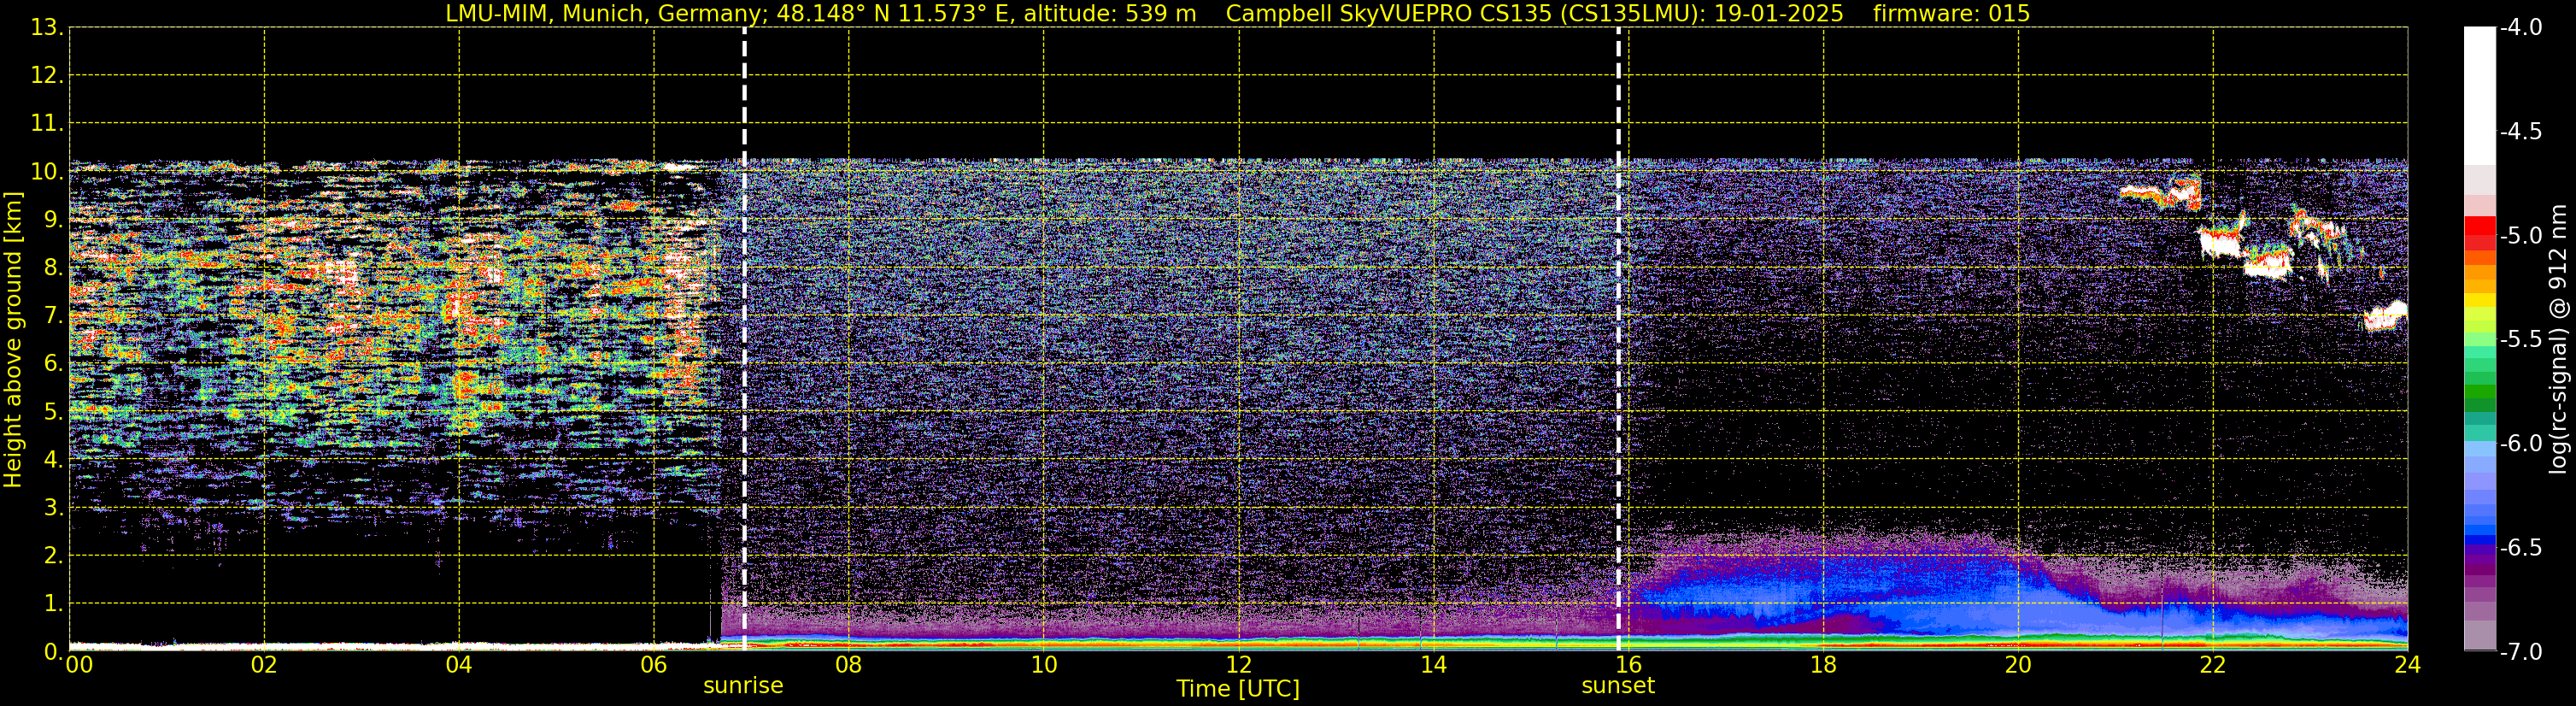
Task: Click the x-axis tick label '24'
Action: (2407, 665)
